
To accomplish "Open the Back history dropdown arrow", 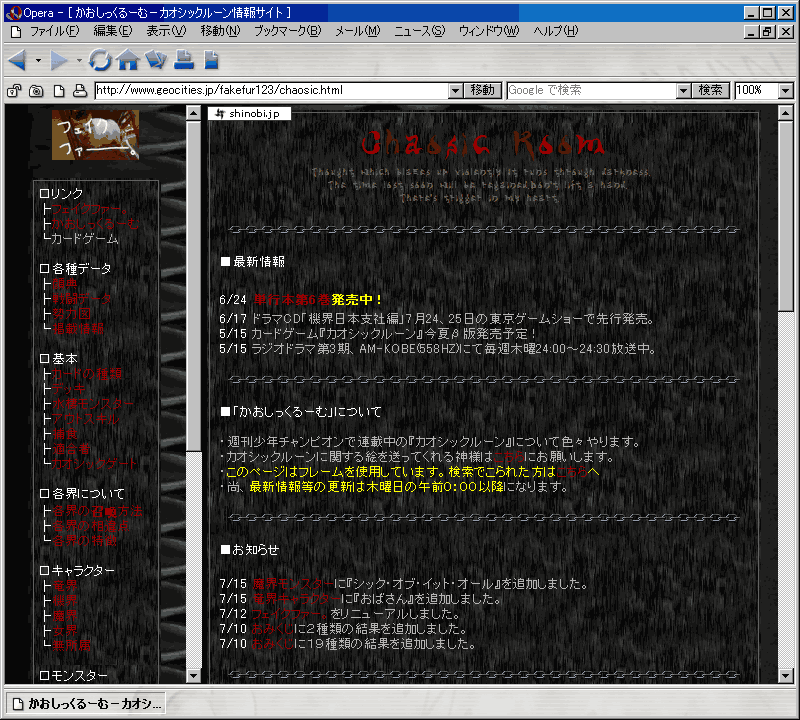I will [38, 60].
